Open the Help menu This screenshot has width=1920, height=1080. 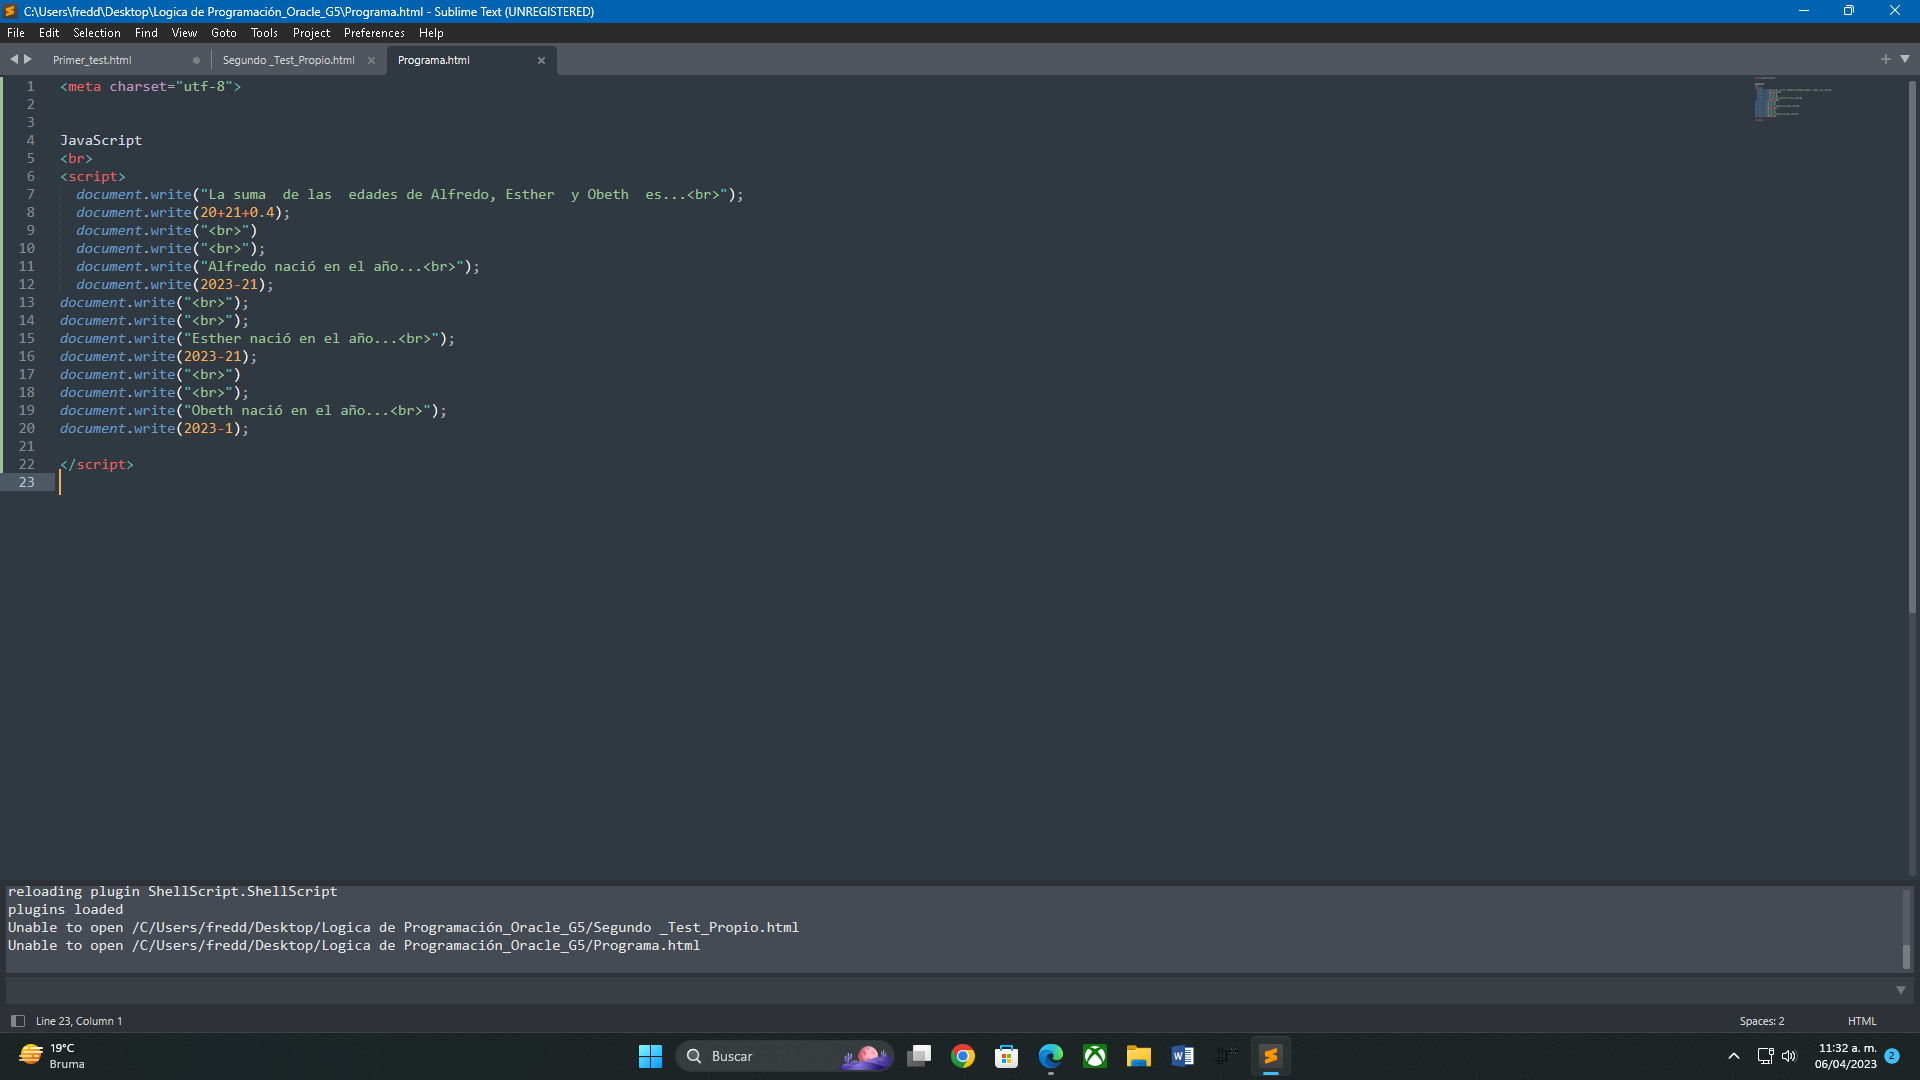pyautogui.click(x=431, y=33)
